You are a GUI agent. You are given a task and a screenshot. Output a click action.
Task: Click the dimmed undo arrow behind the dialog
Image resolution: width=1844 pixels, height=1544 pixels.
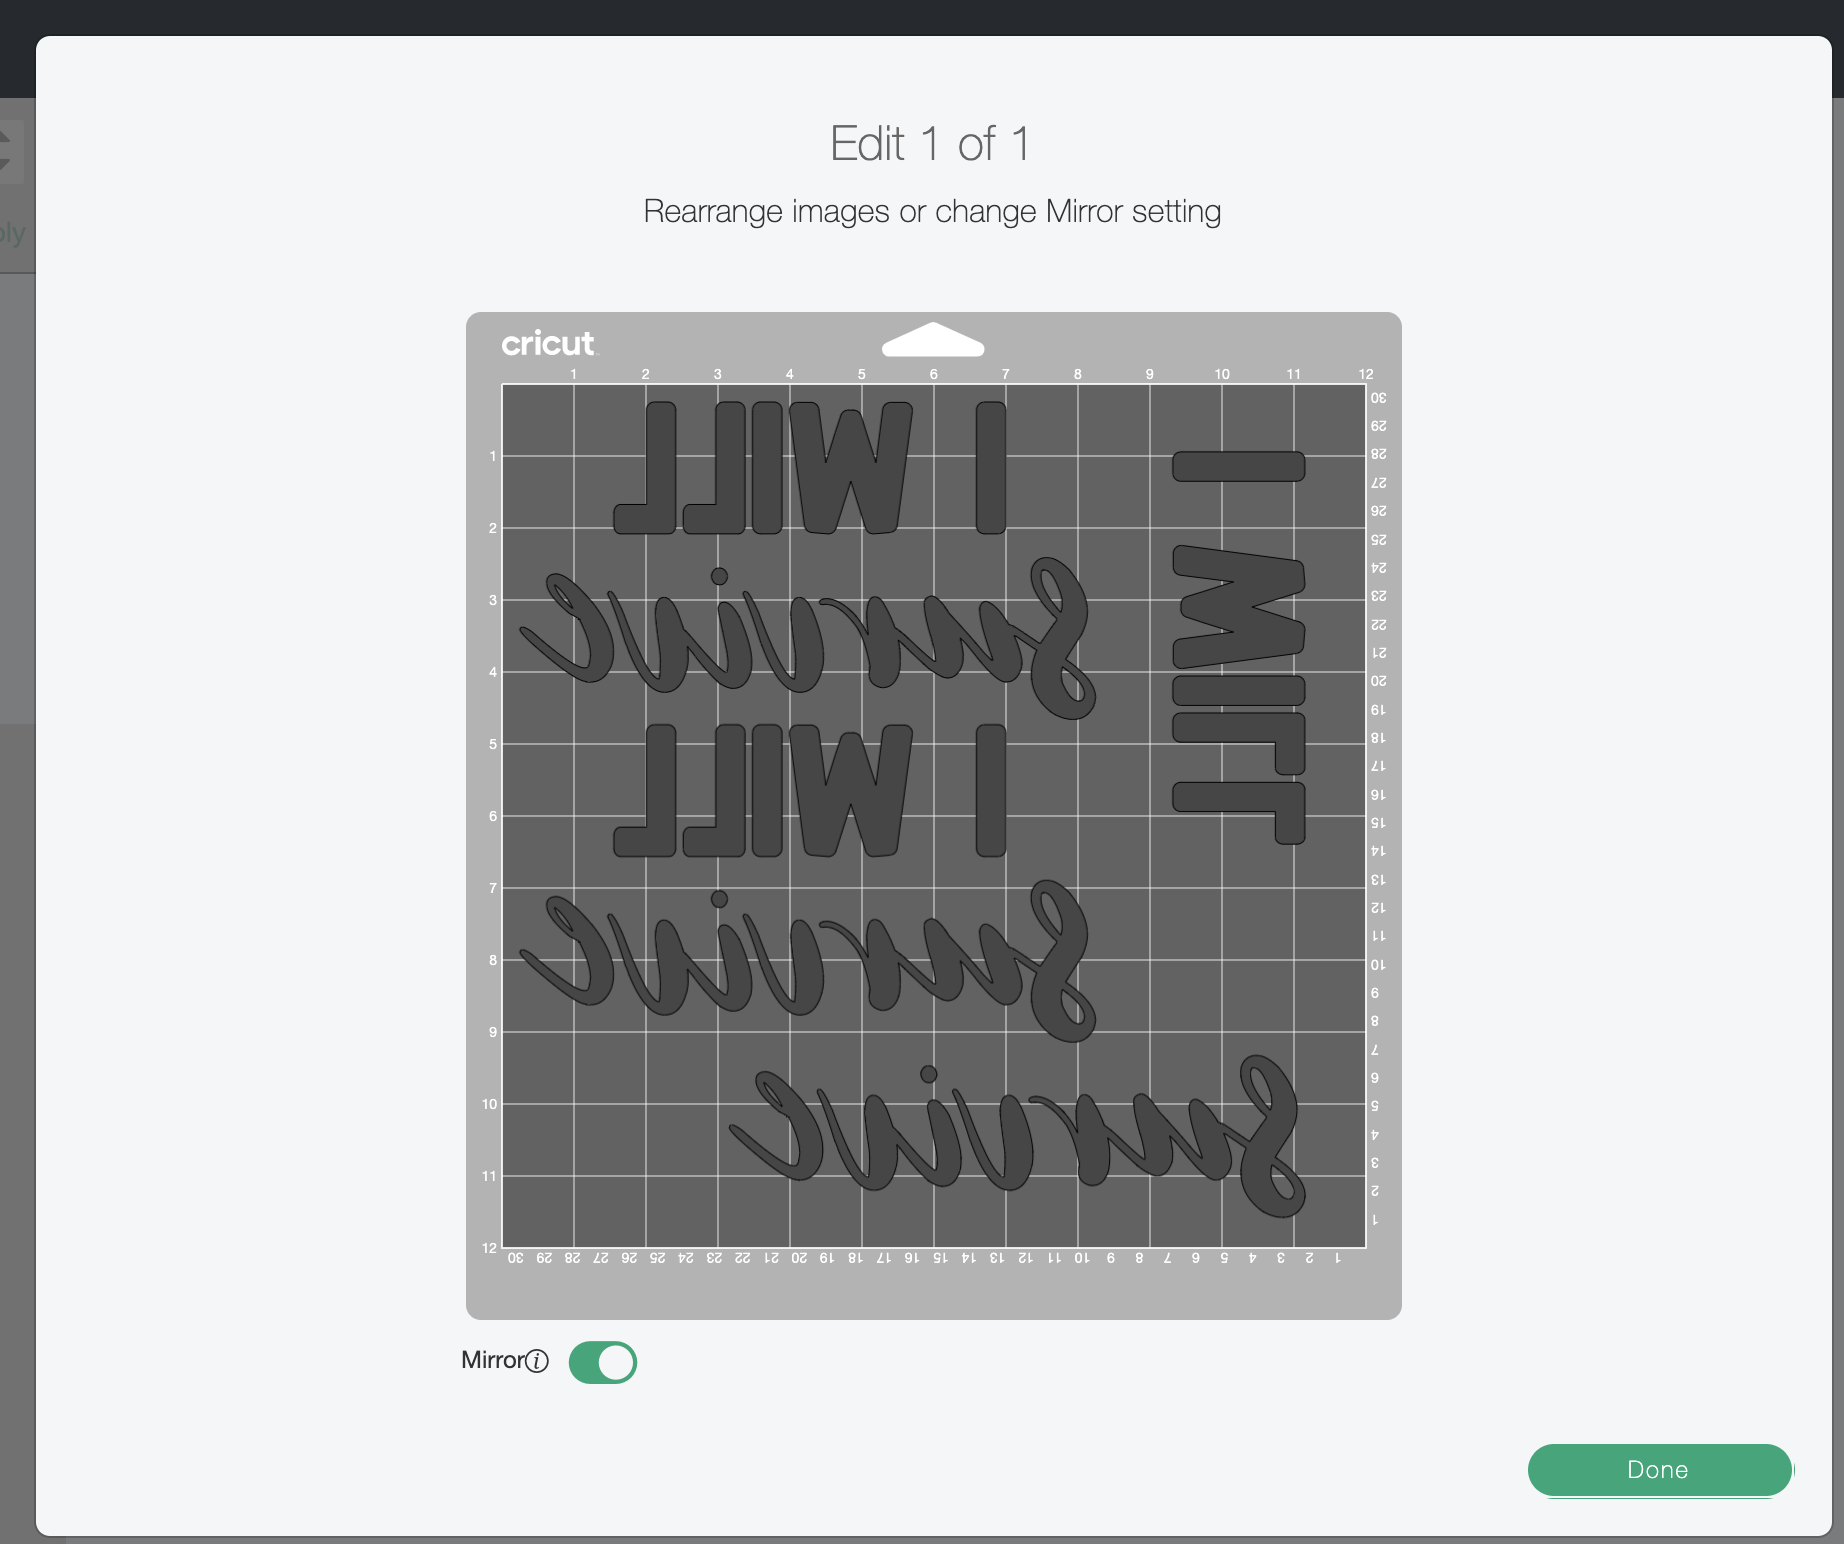tap(8, 151)
